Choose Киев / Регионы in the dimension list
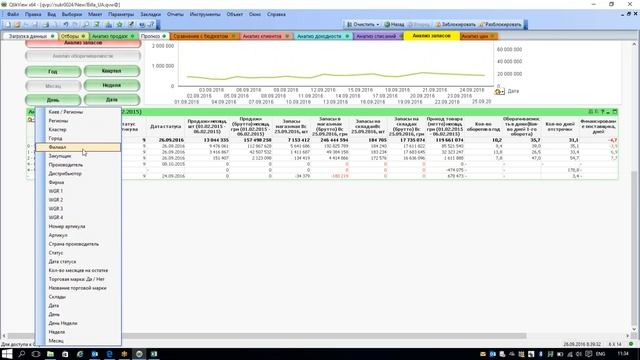This screenshot has height=360, width=640. click(x=78, y=112)
